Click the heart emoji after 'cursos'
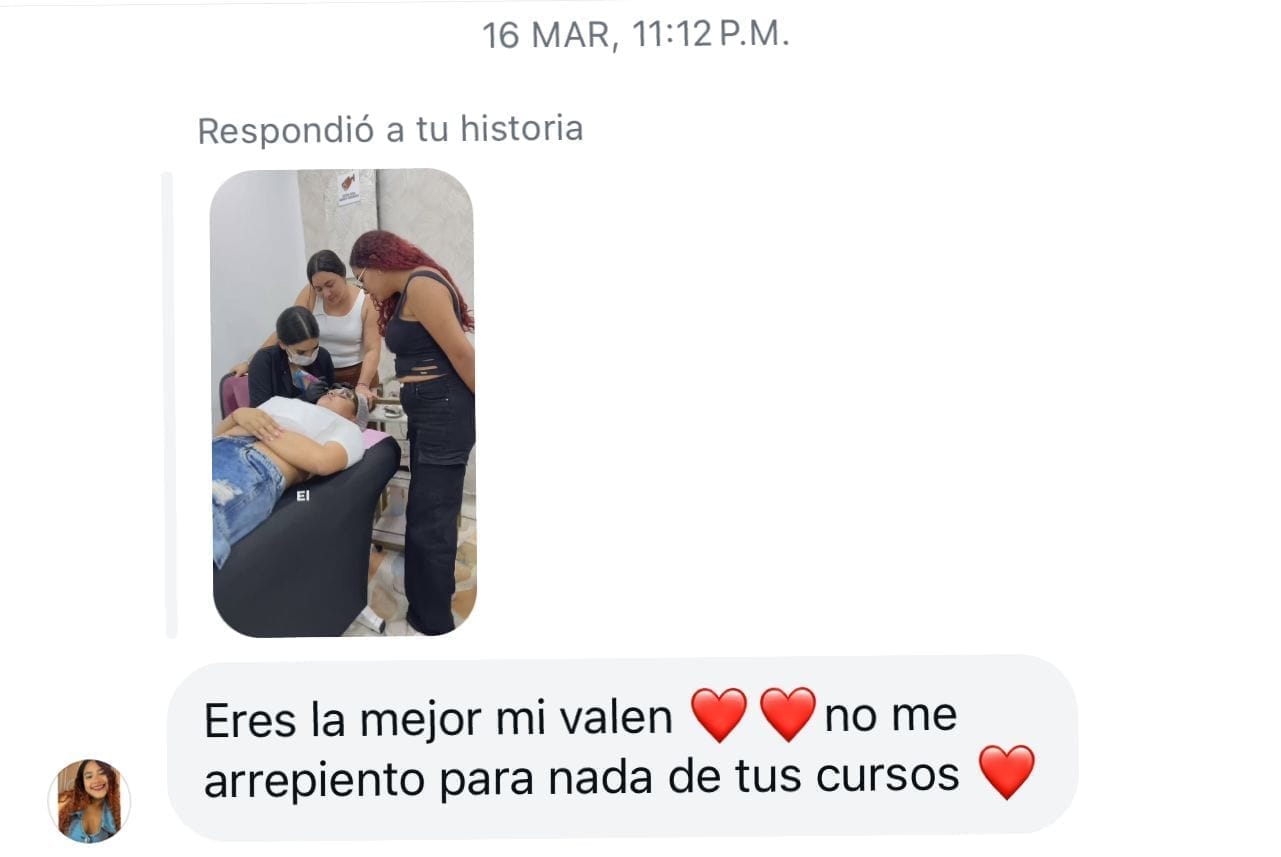This screenshot has width=1281, height=857. [1006, 773]
